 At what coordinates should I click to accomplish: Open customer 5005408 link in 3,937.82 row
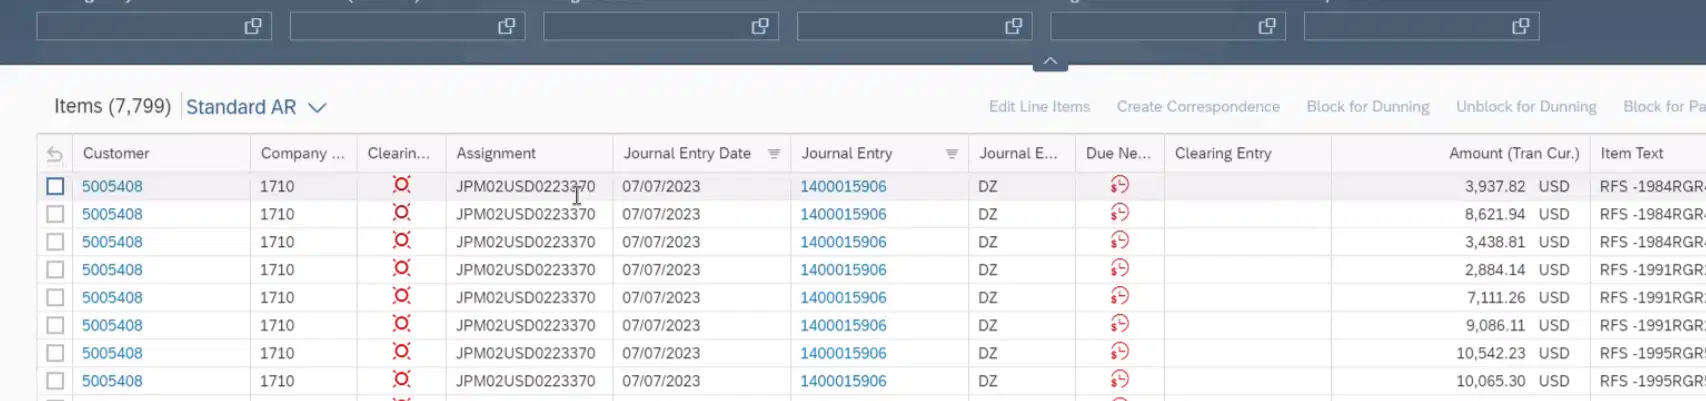tap(112, 186)
